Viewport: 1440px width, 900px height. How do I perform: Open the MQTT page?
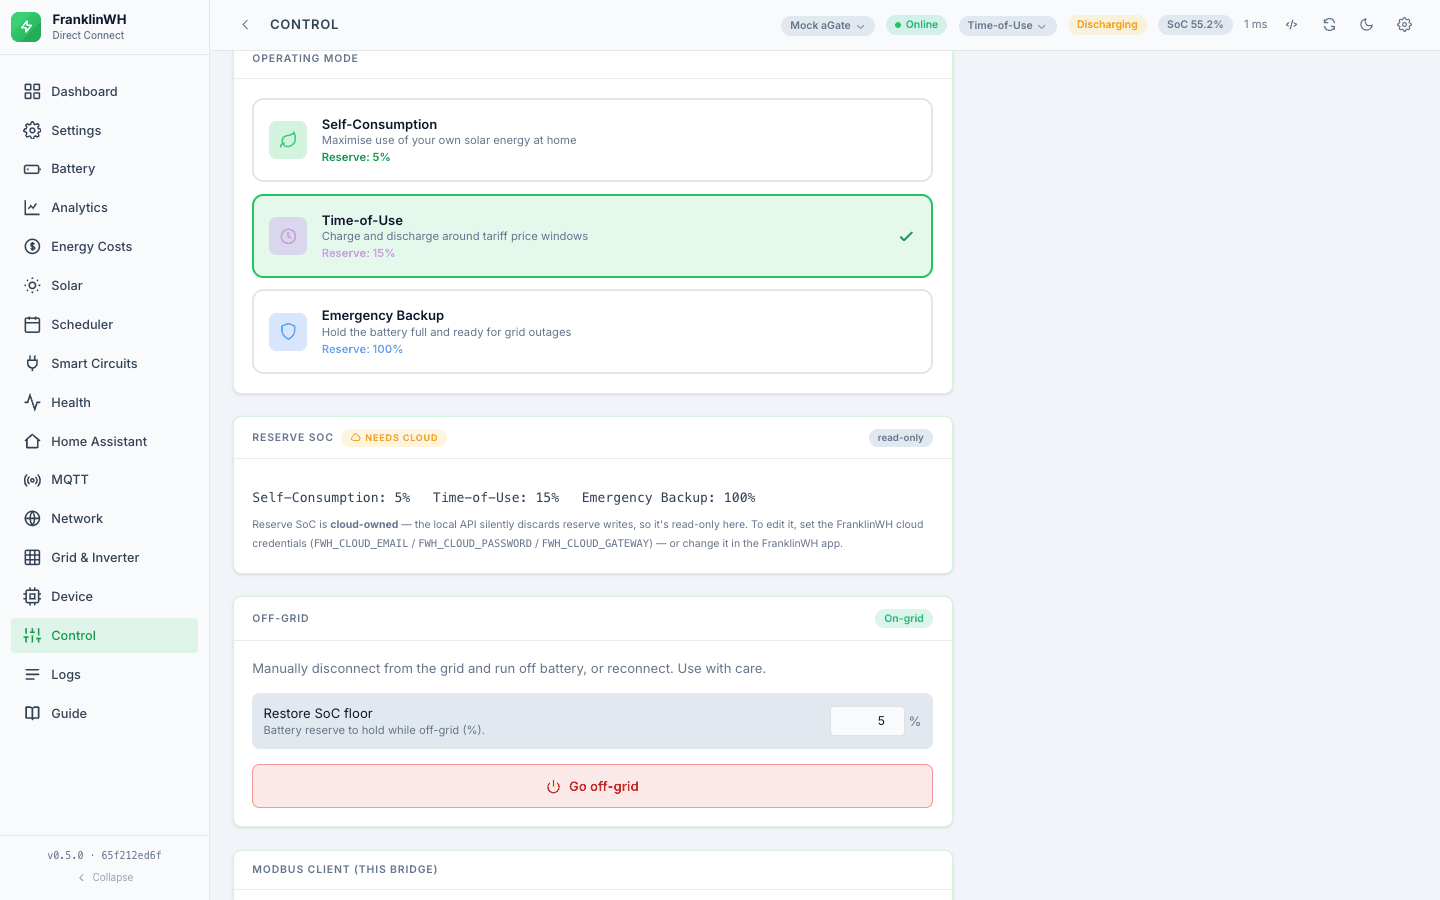tap(104, 480)
